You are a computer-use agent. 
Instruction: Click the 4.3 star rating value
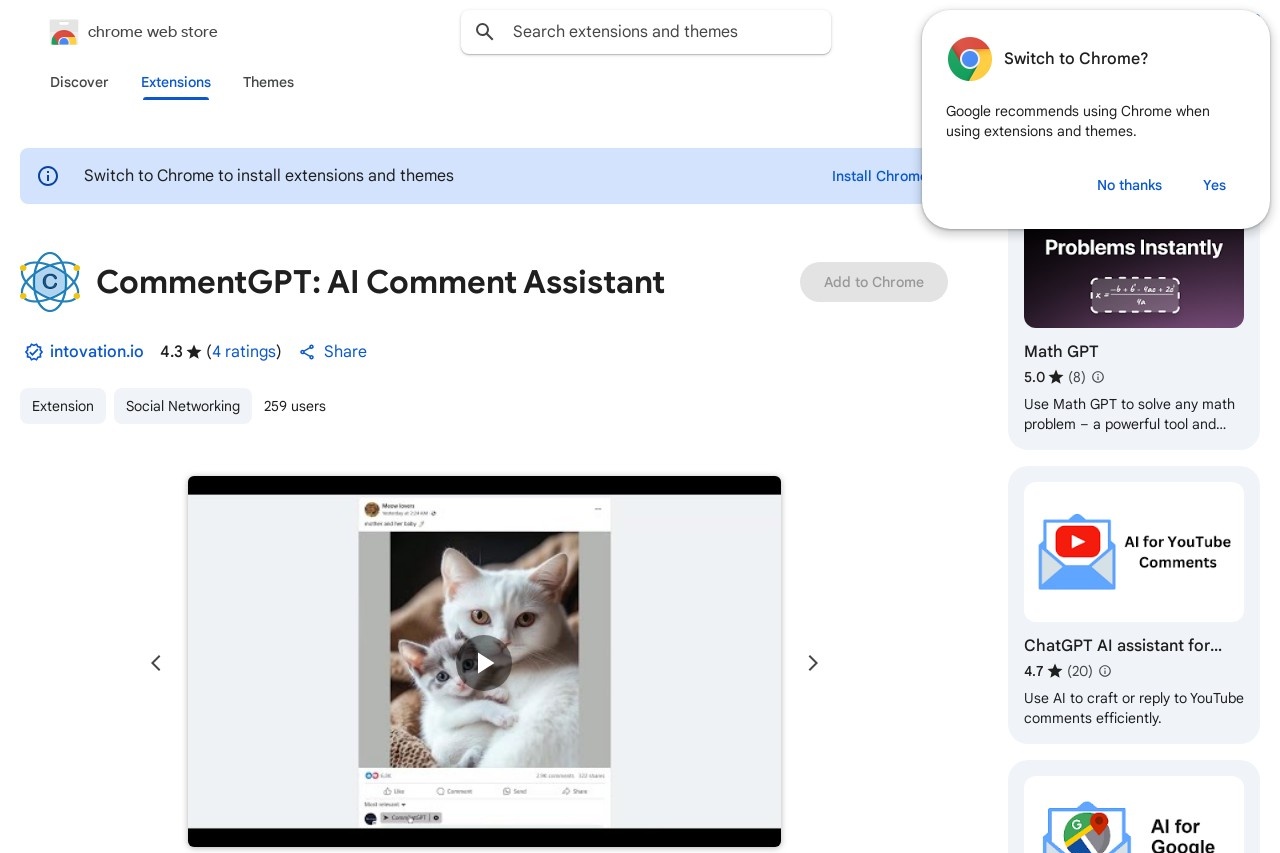point(171,352)
